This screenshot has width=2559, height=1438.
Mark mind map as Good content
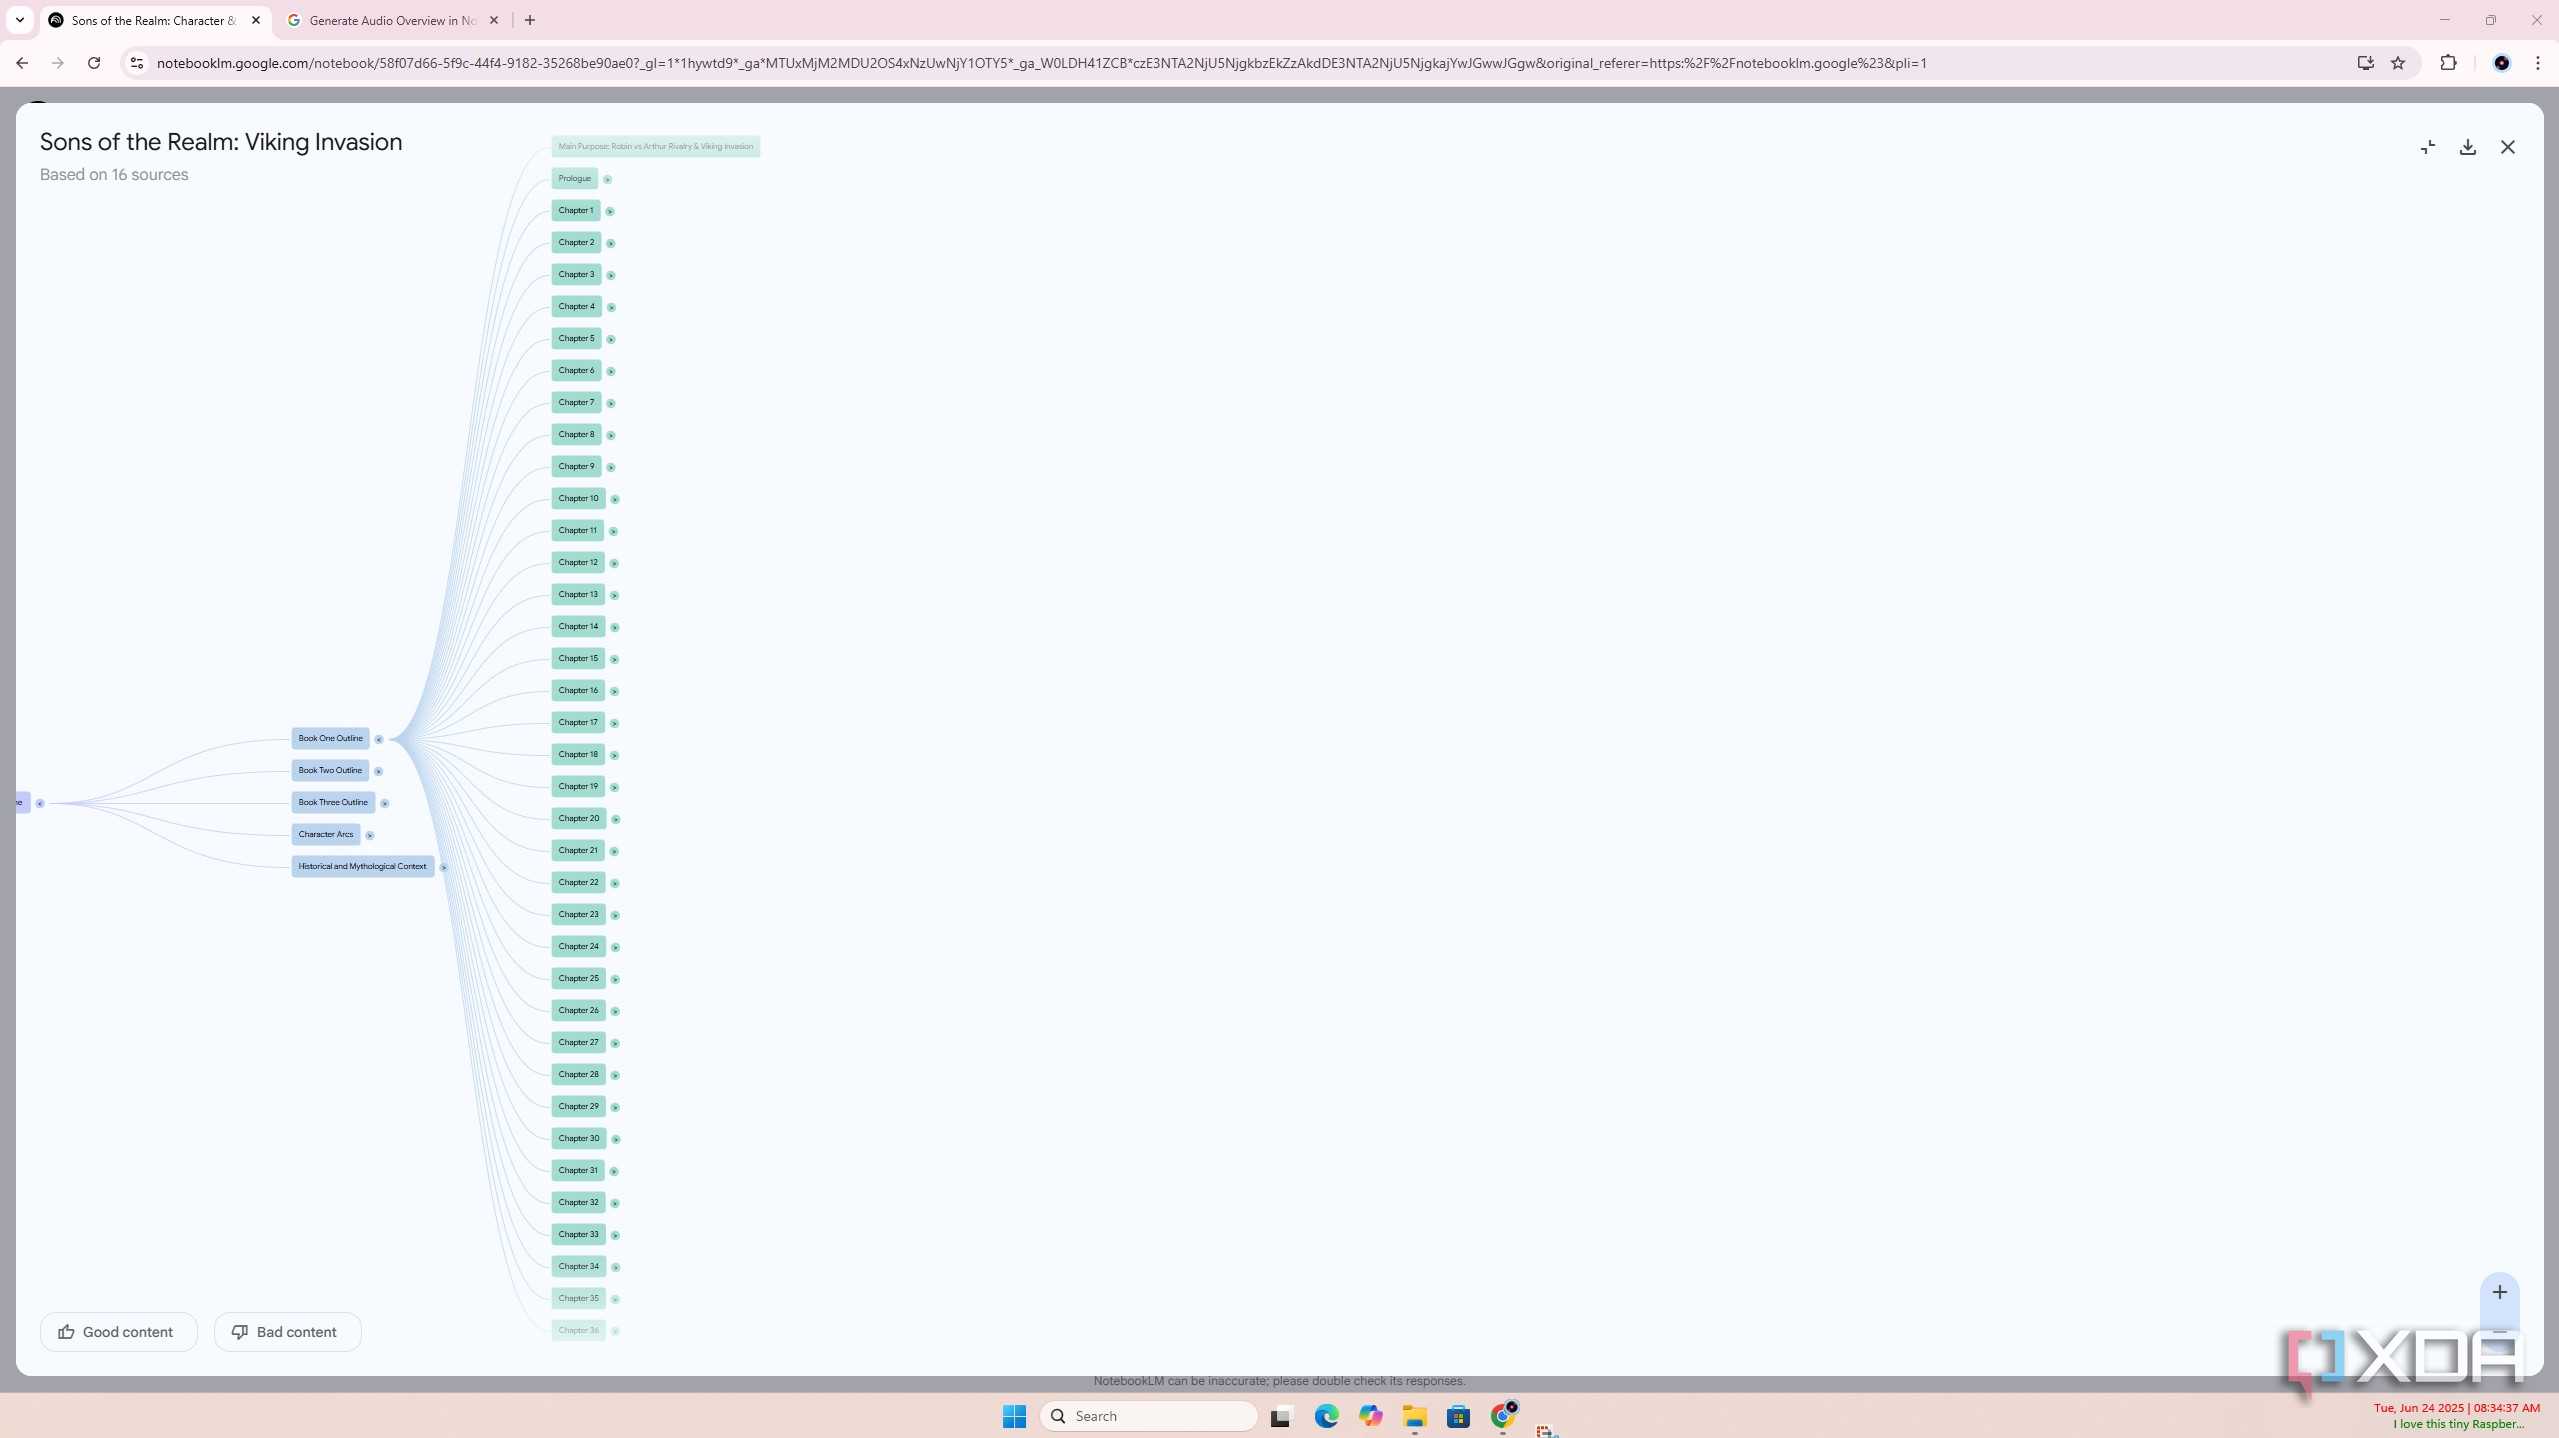point(118,1332)
